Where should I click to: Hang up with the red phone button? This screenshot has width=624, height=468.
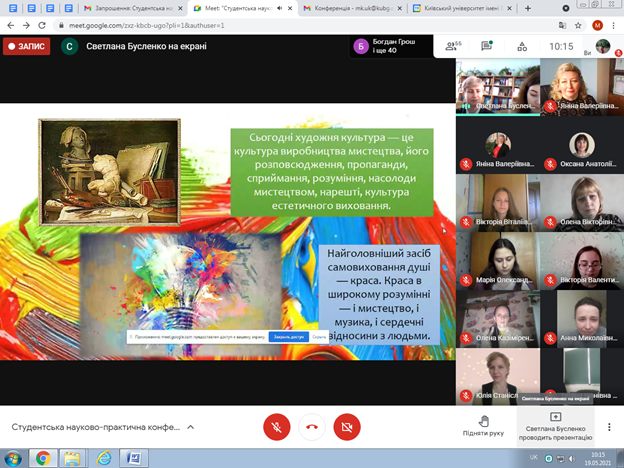(x=312, y=427)
